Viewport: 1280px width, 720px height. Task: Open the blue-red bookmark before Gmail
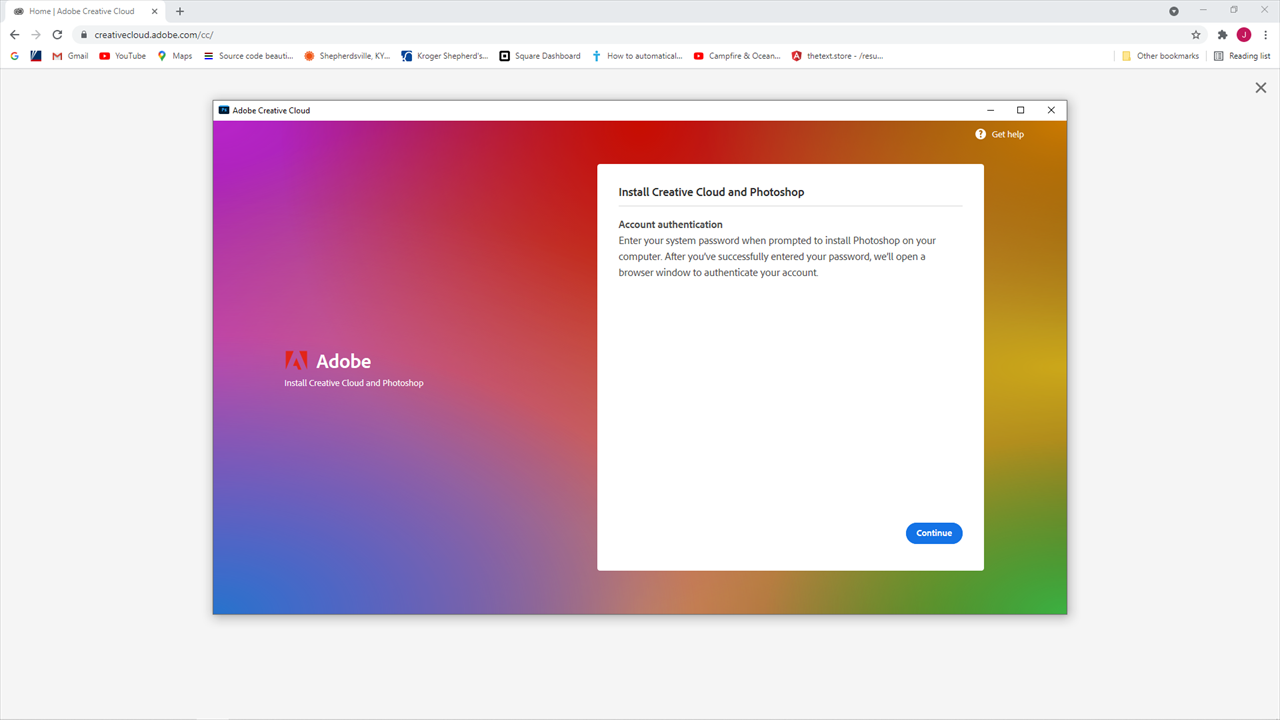tap(37, 56)
